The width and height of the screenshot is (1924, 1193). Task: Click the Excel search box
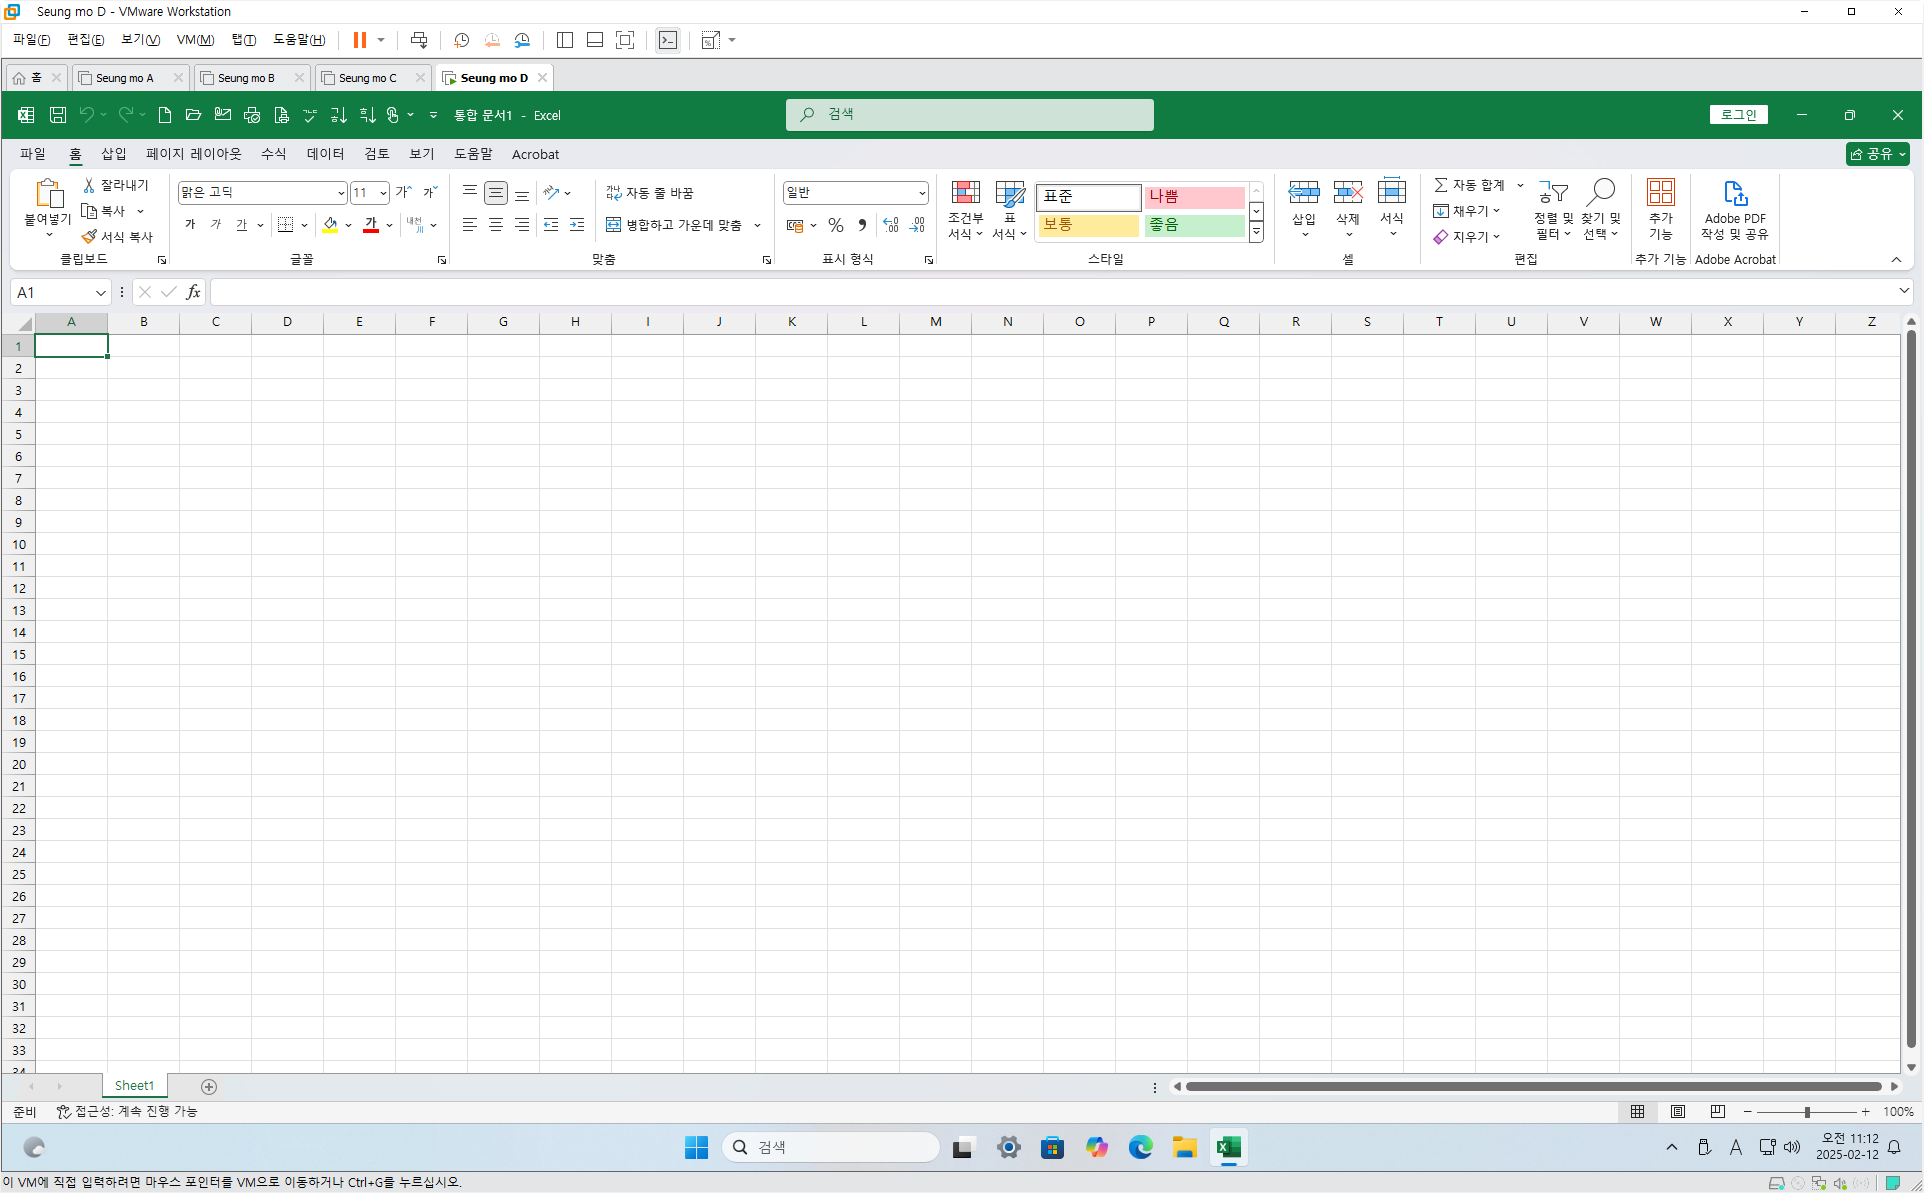[969, 115]
